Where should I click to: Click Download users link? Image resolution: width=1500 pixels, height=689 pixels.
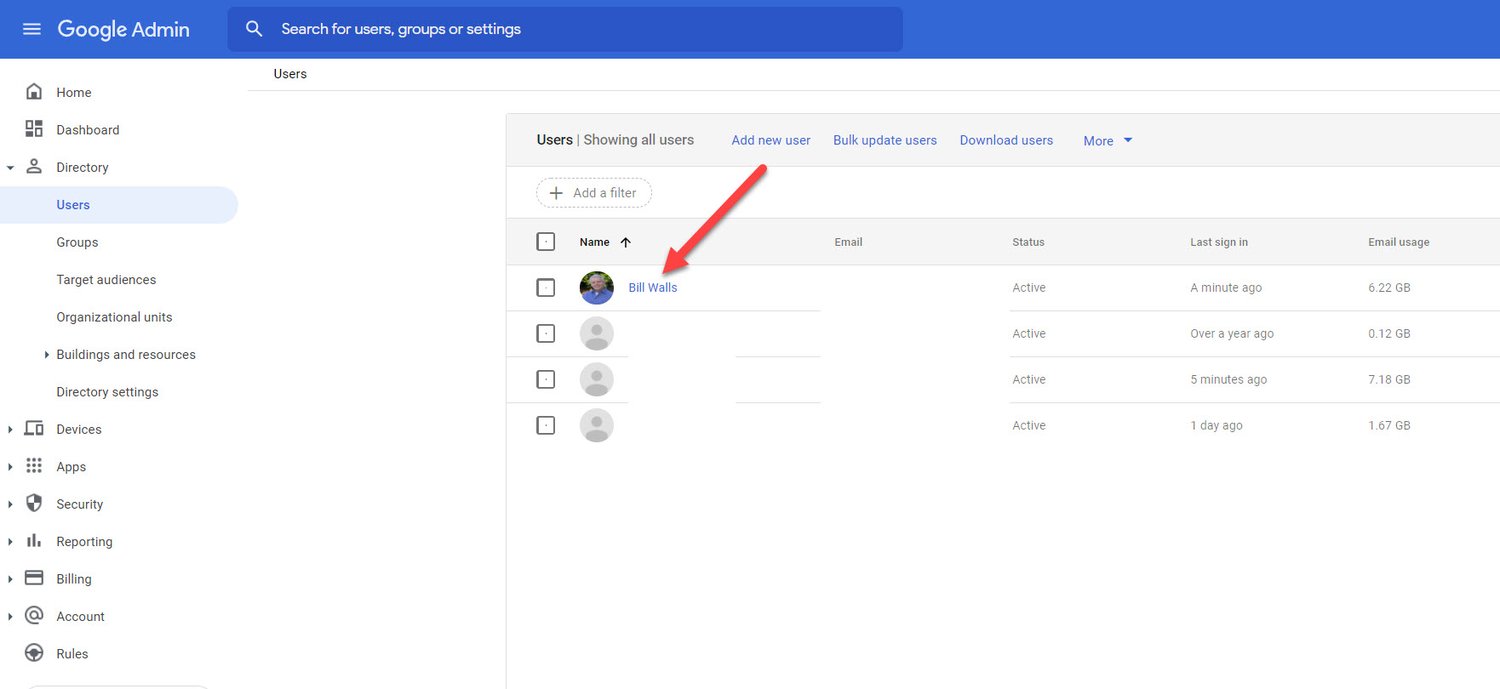tap(1006, 140)
